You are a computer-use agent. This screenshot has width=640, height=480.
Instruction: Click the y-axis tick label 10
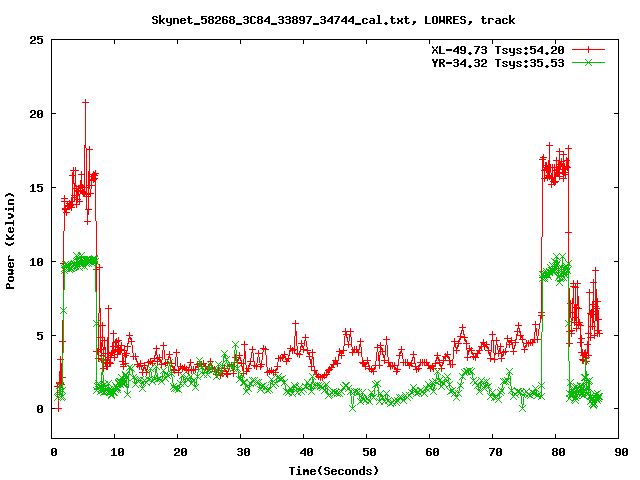click(x=36, y=262)
